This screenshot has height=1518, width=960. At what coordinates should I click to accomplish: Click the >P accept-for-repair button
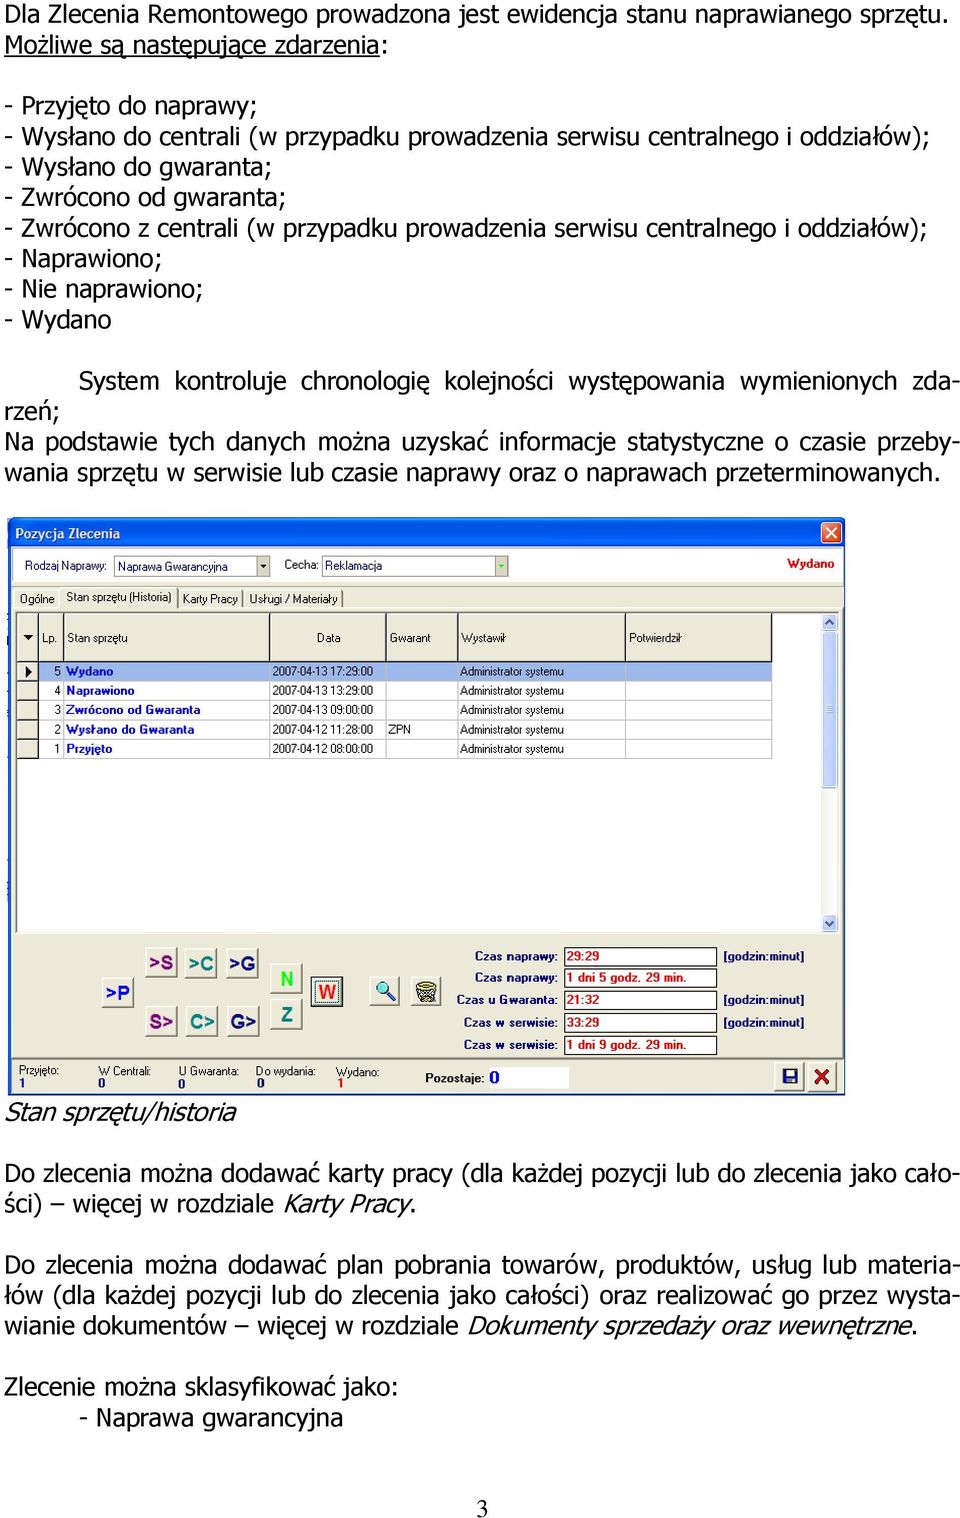click(118, 992)
